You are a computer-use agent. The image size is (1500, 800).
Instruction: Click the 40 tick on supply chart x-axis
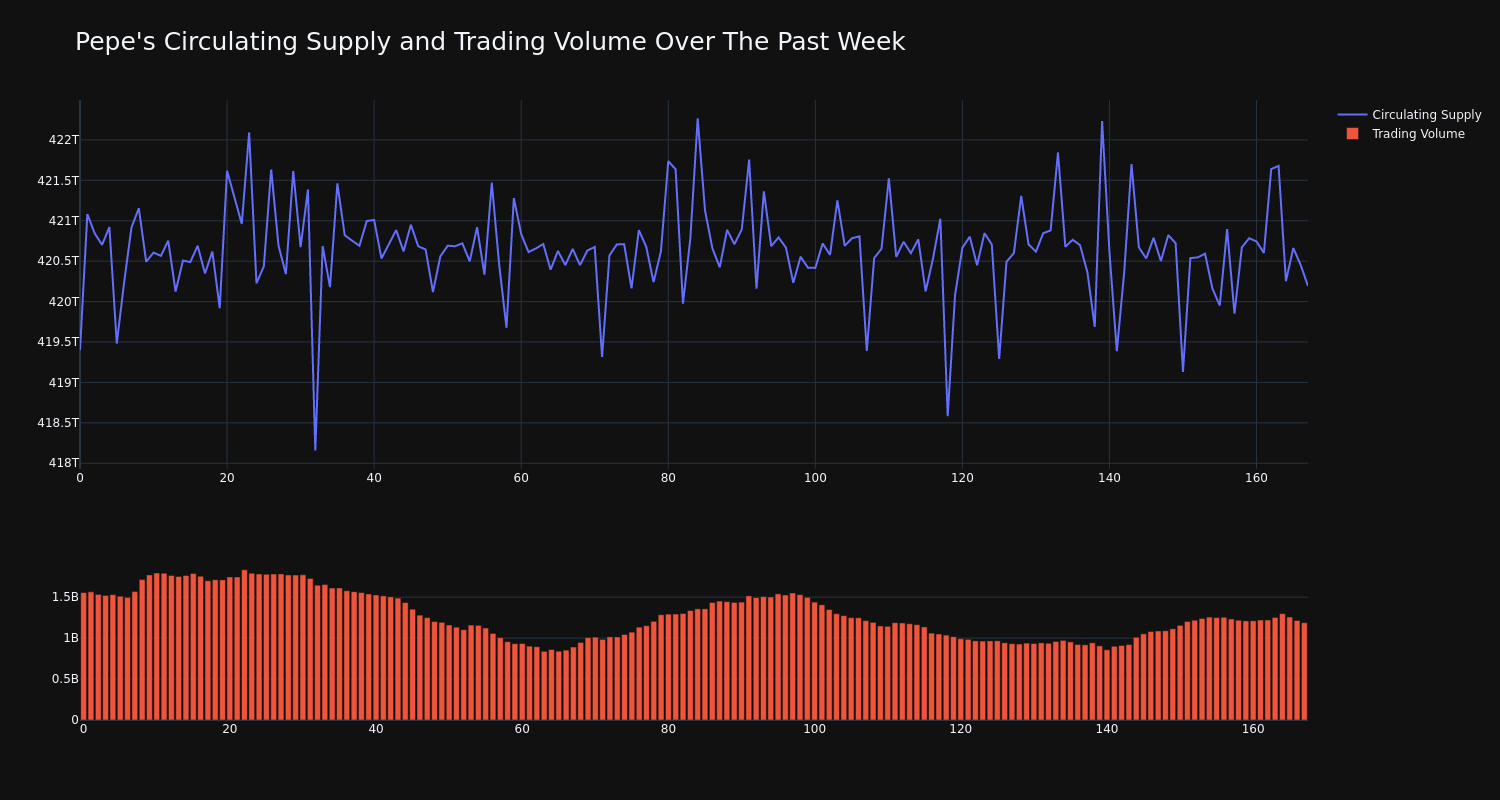tap(374, 478)
